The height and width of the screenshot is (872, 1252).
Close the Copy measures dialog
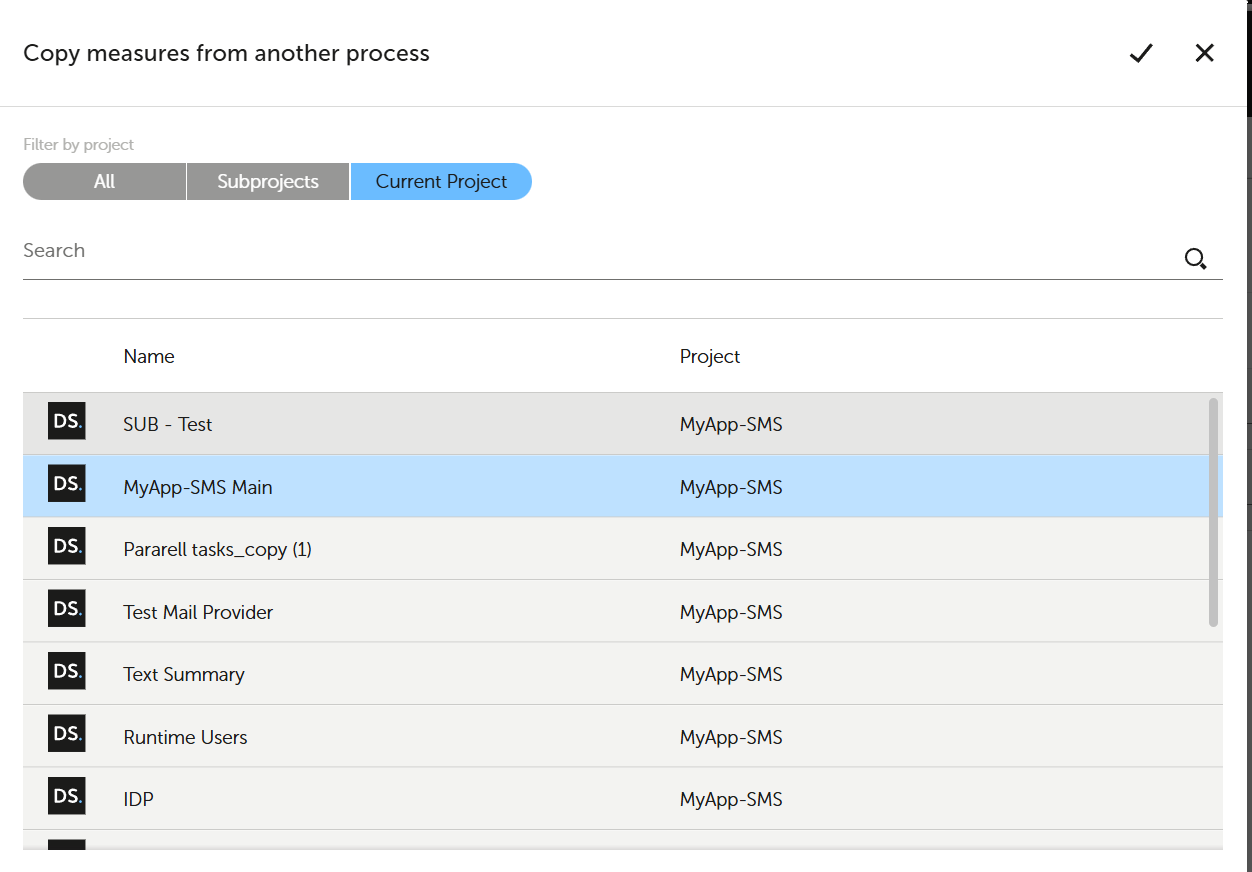[1204, 53]
